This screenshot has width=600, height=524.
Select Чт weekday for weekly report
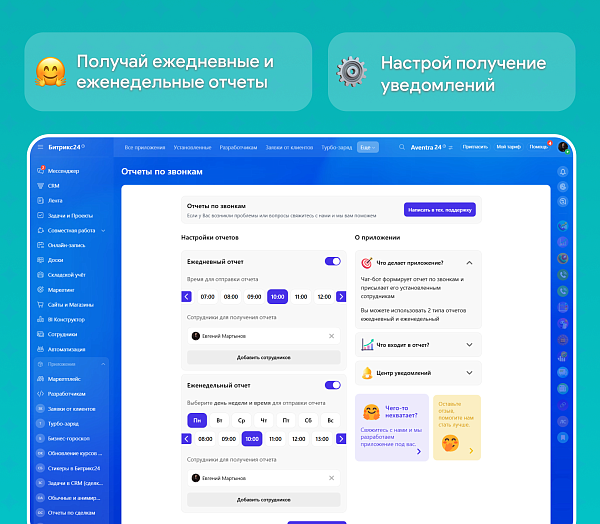point(264,420)
